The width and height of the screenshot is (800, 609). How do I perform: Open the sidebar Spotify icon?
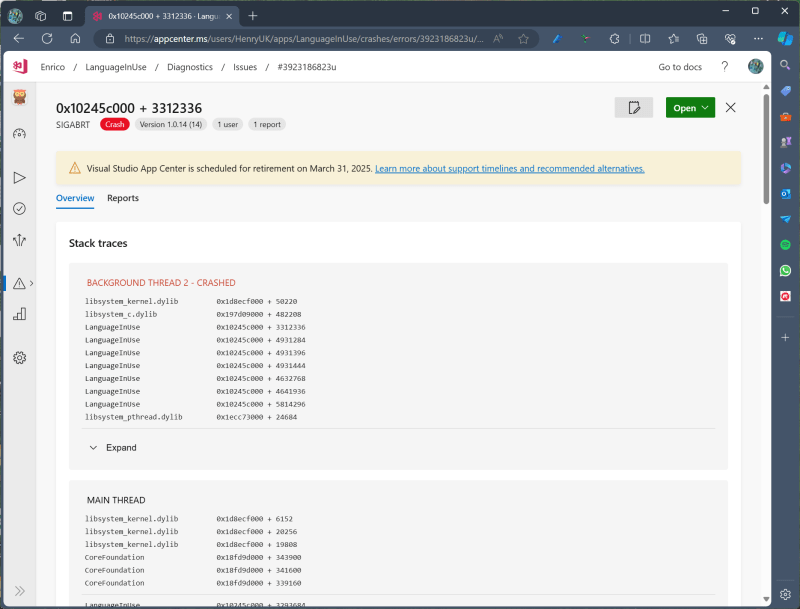(x=785, y=245)
